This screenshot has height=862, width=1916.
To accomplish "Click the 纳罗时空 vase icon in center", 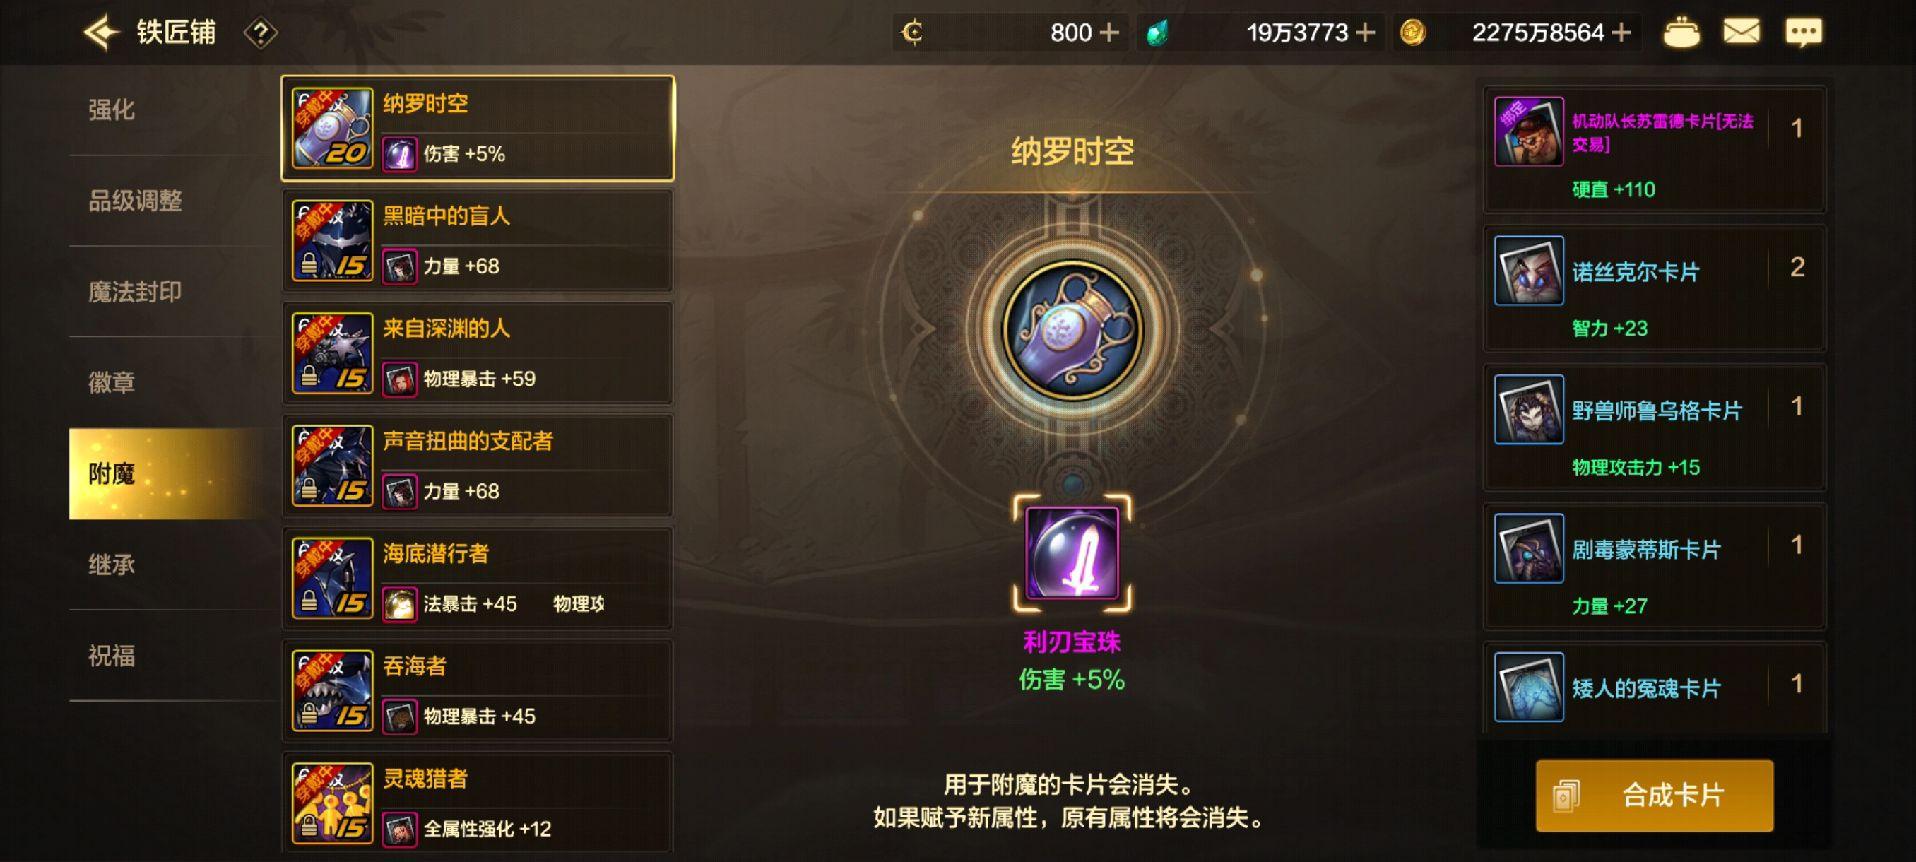I will 1072,330.
